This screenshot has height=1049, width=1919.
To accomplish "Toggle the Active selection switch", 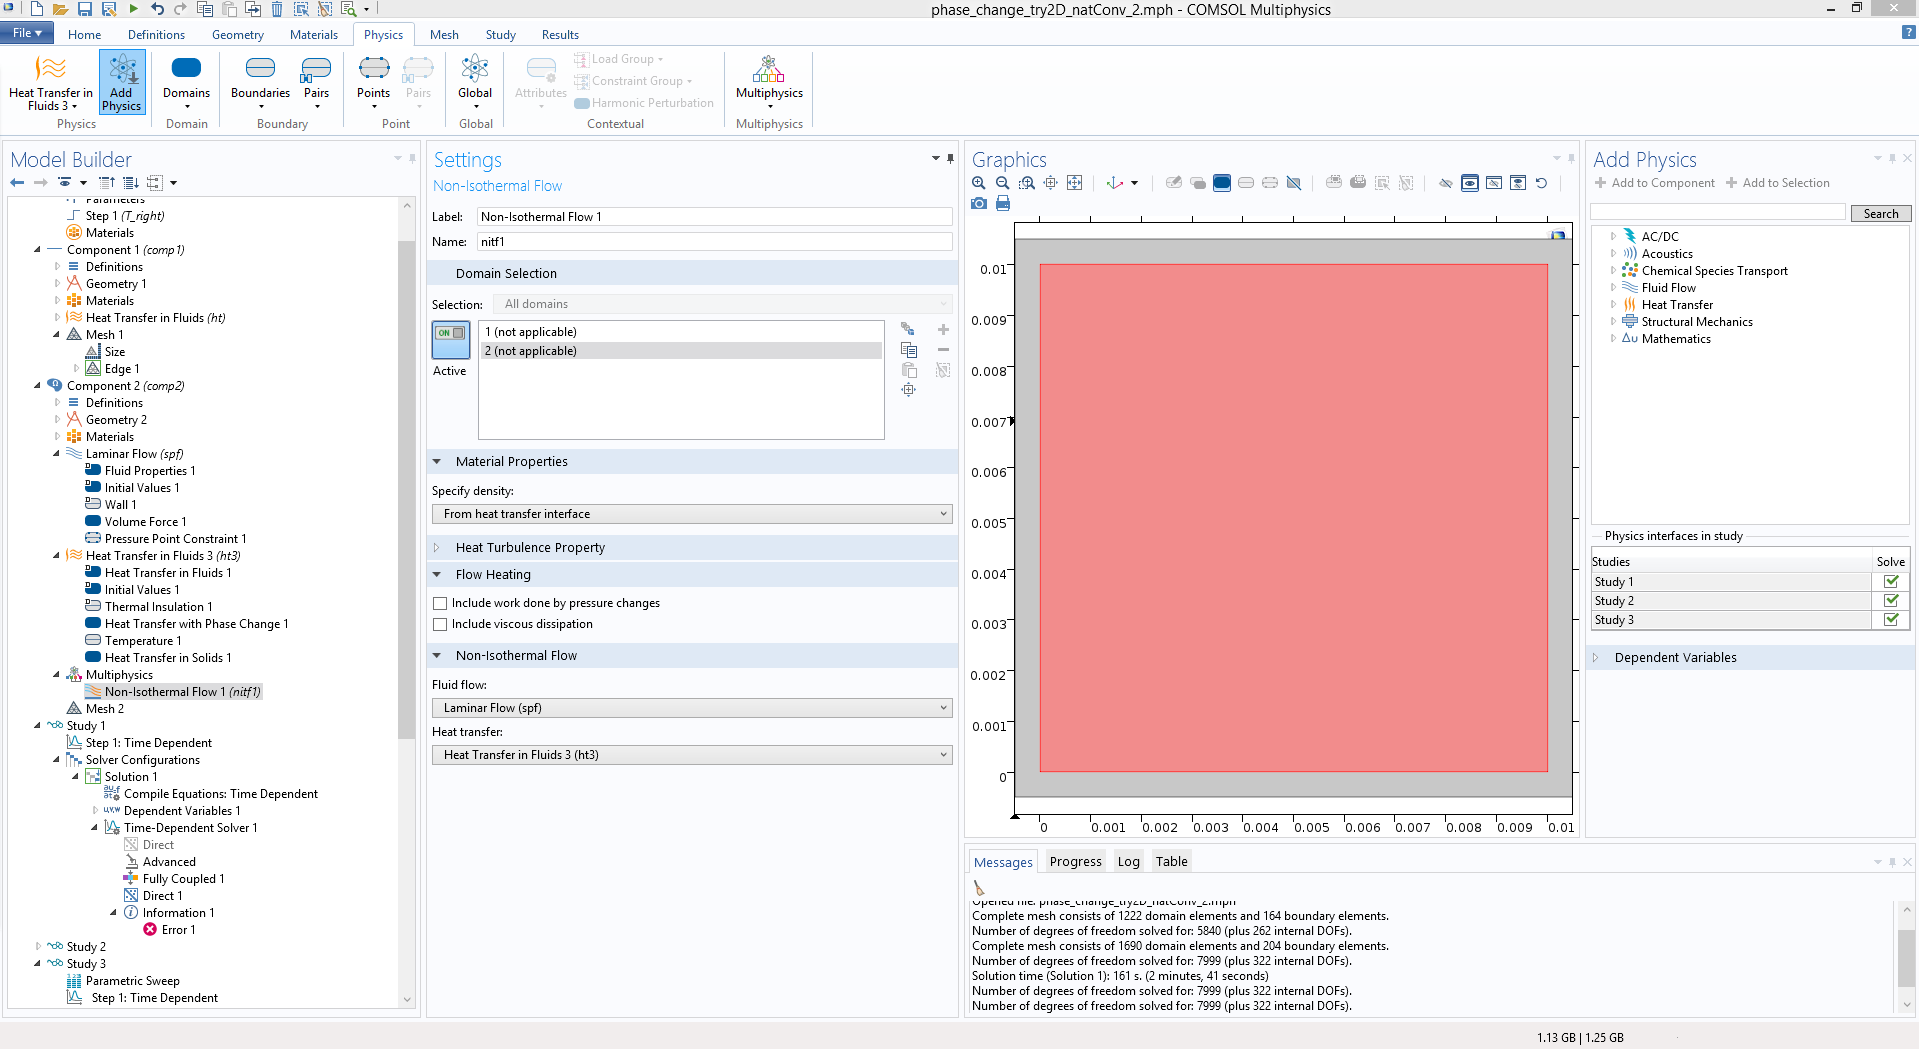I will 450,340.
